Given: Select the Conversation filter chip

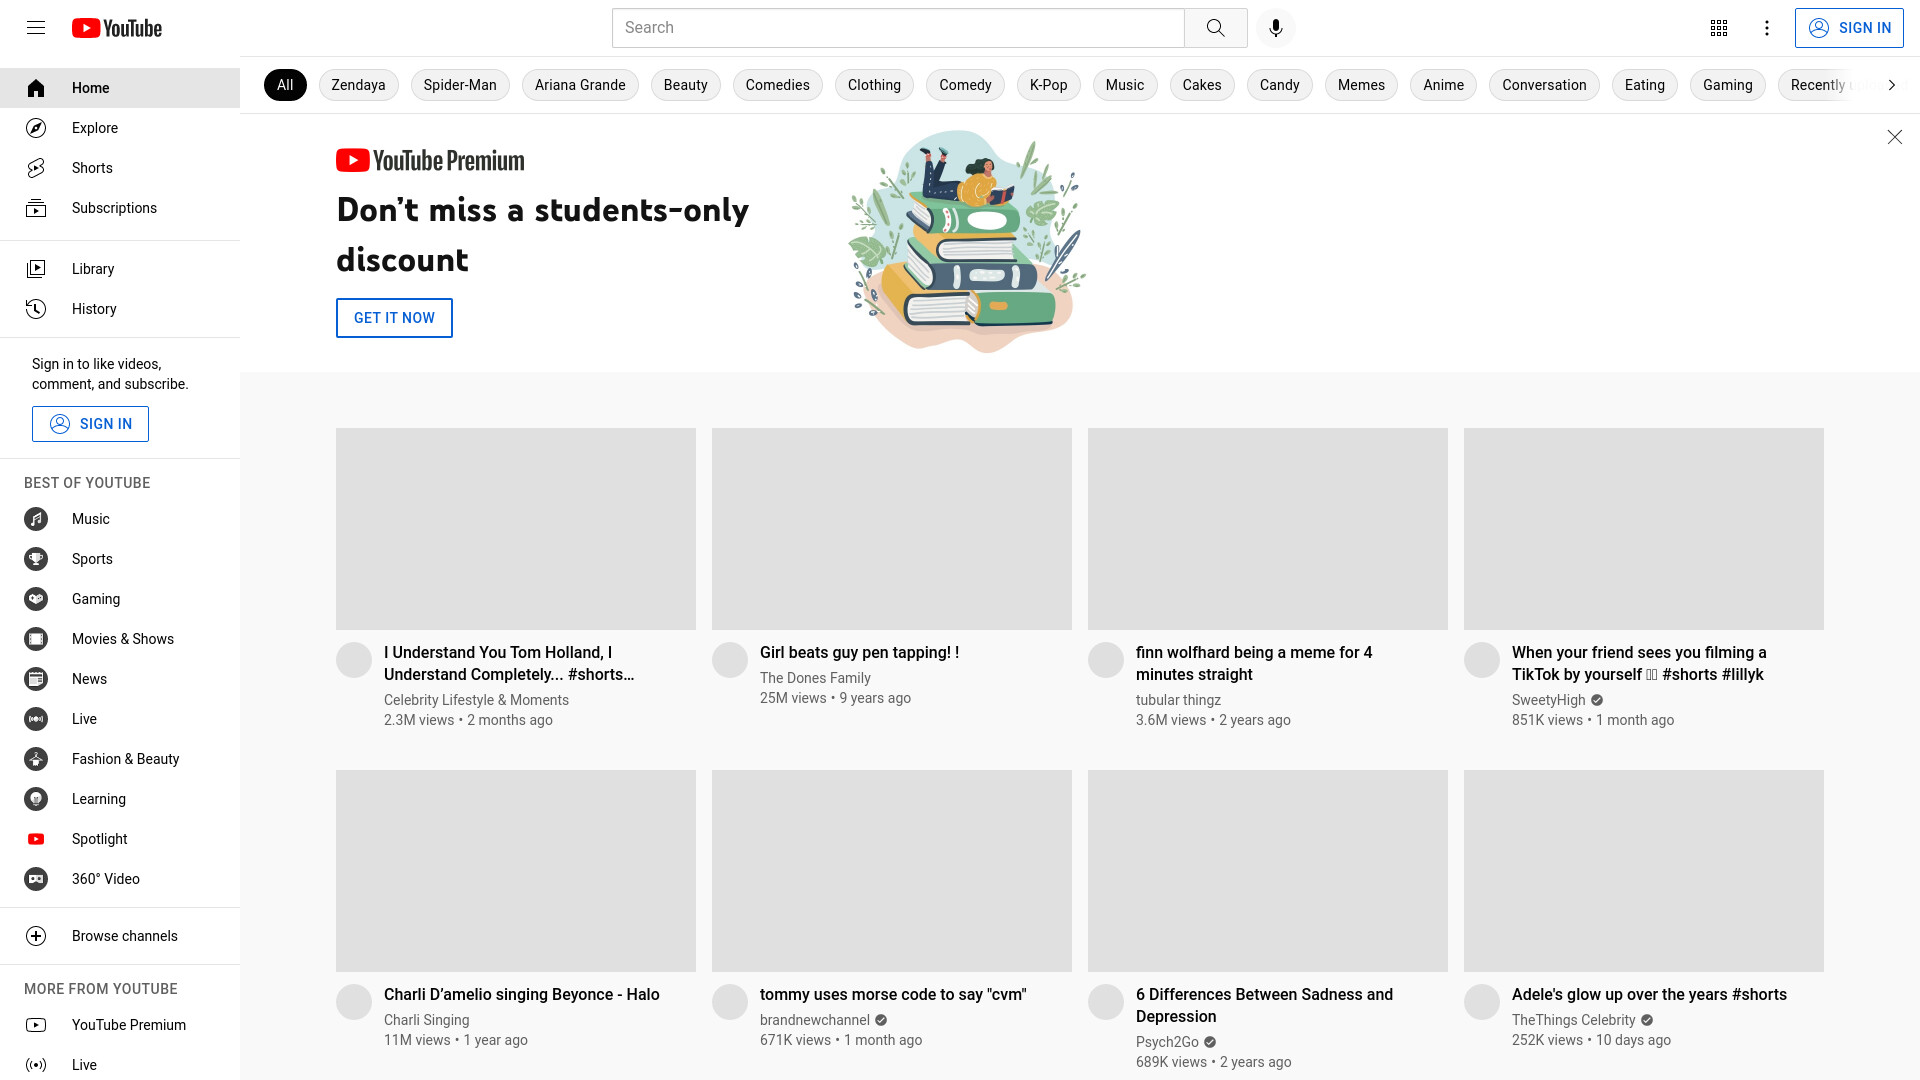Looking at the screenshot, I should 1544,85.
